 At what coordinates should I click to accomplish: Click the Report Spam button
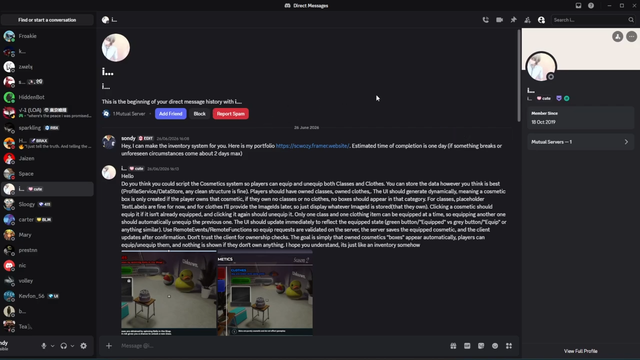tap(231, 114)
